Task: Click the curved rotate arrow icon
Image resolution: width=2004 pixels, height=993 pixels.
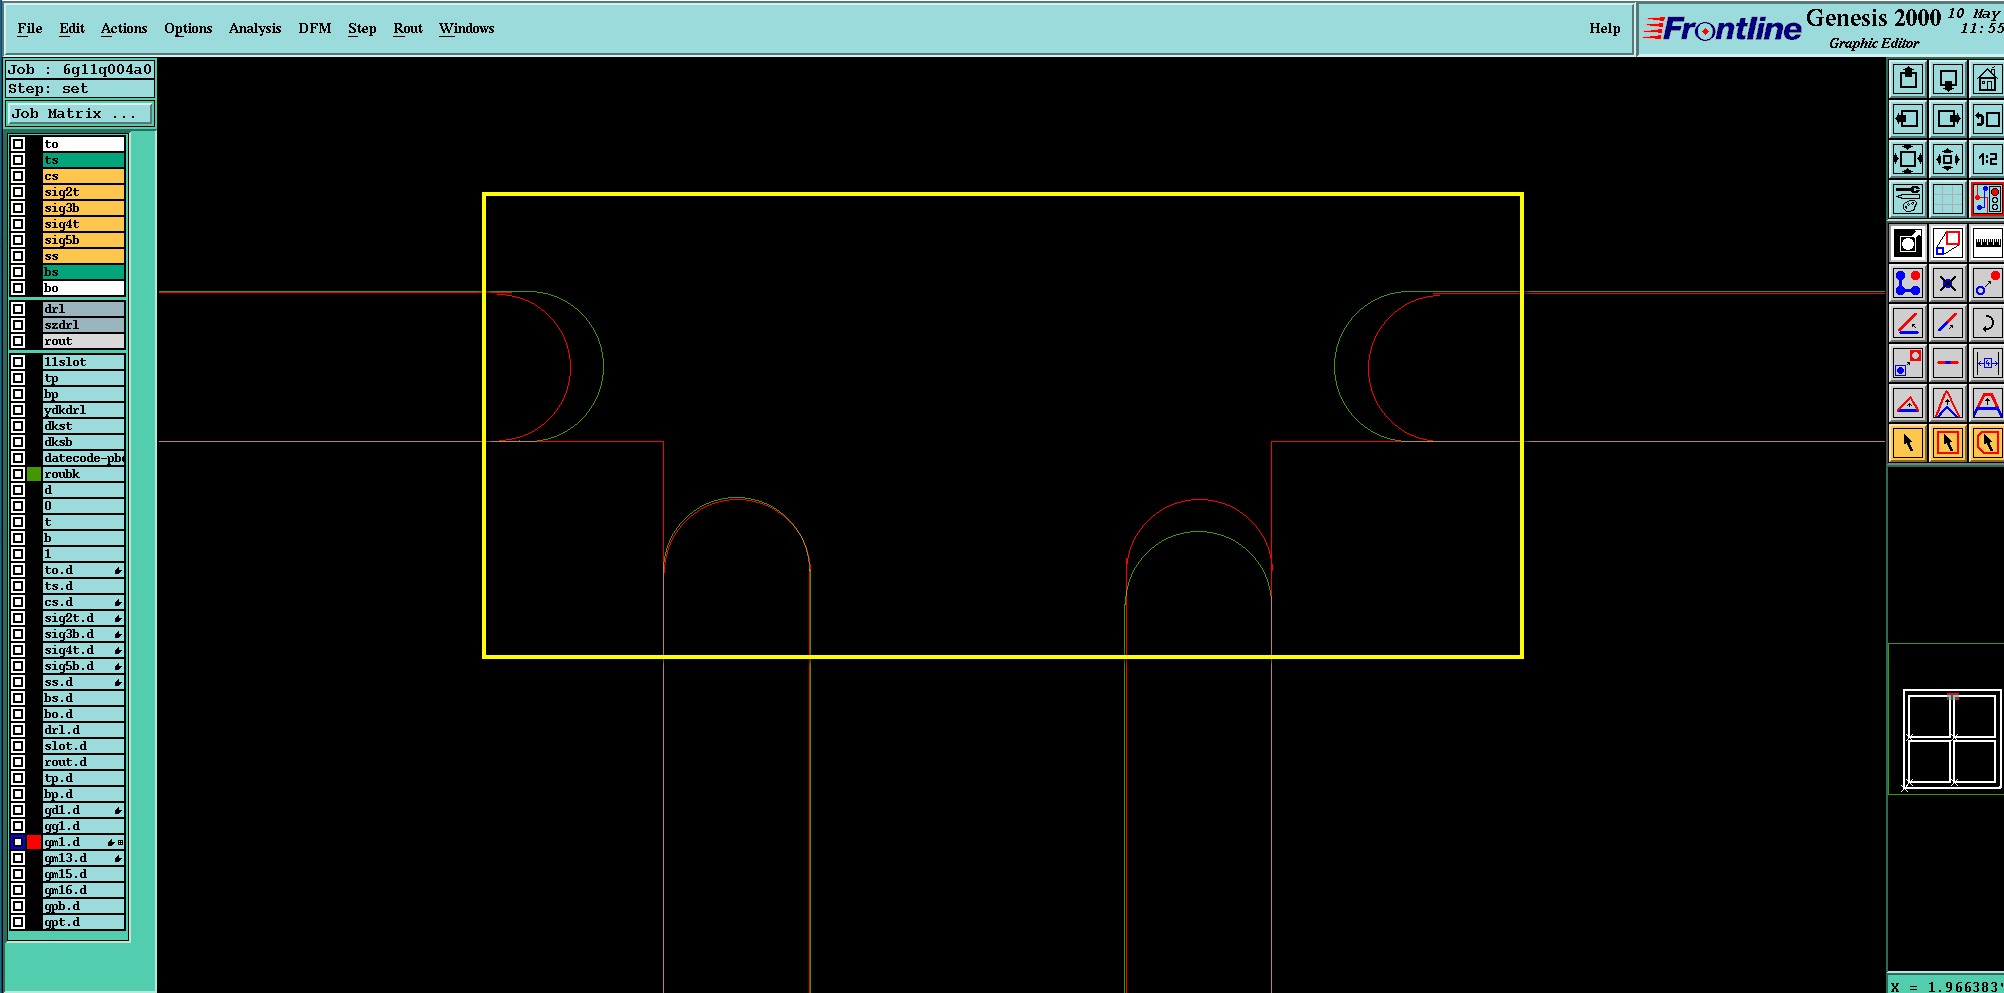Action: pos(1986,323)
